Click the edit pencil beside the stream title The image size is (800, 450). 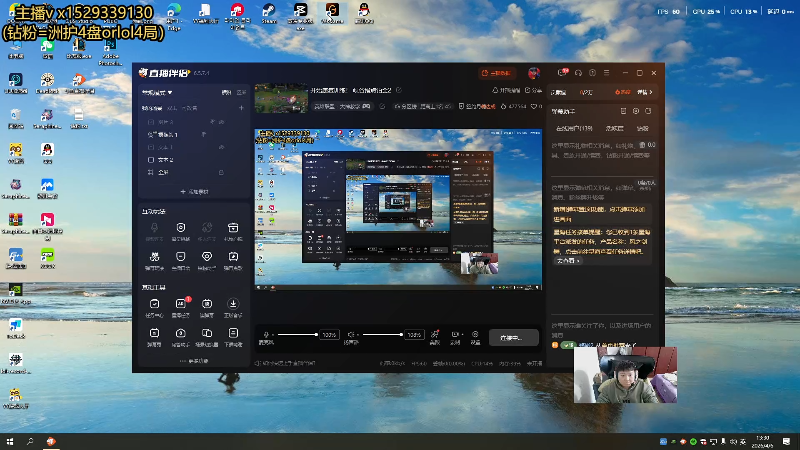coord(399,90)
